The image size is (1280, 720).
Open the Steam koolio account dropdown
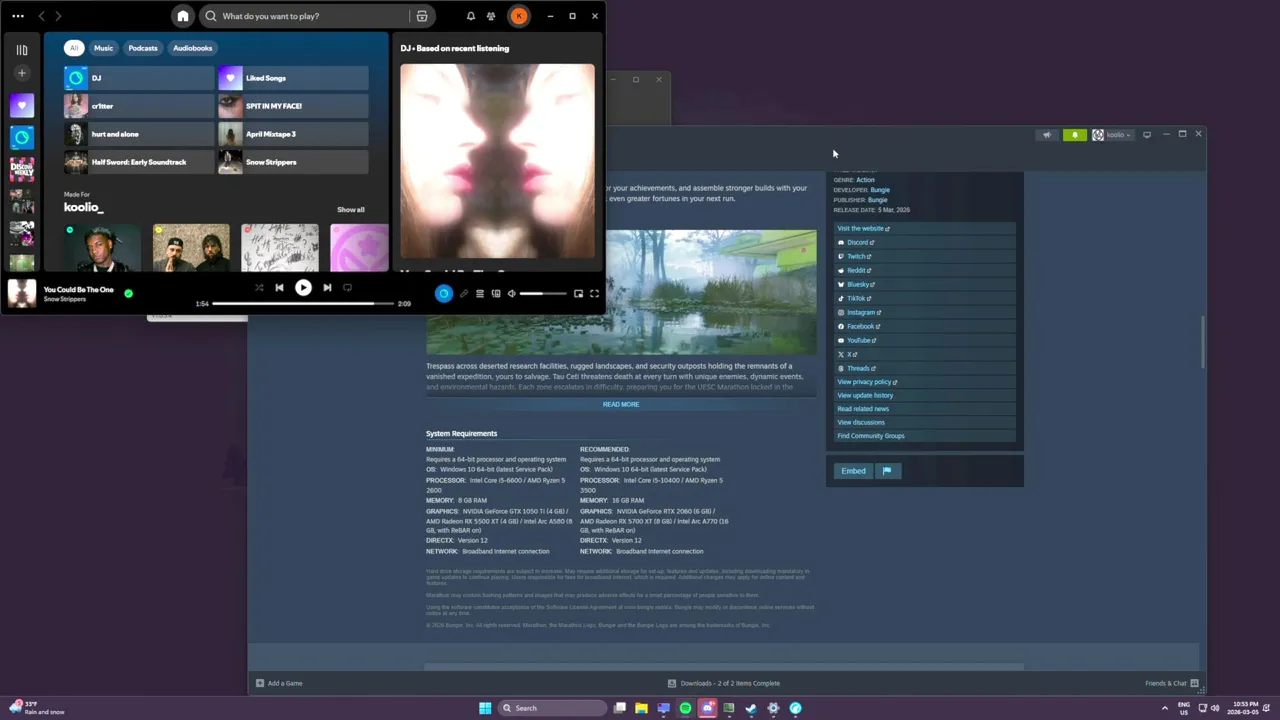[1112, 135]
